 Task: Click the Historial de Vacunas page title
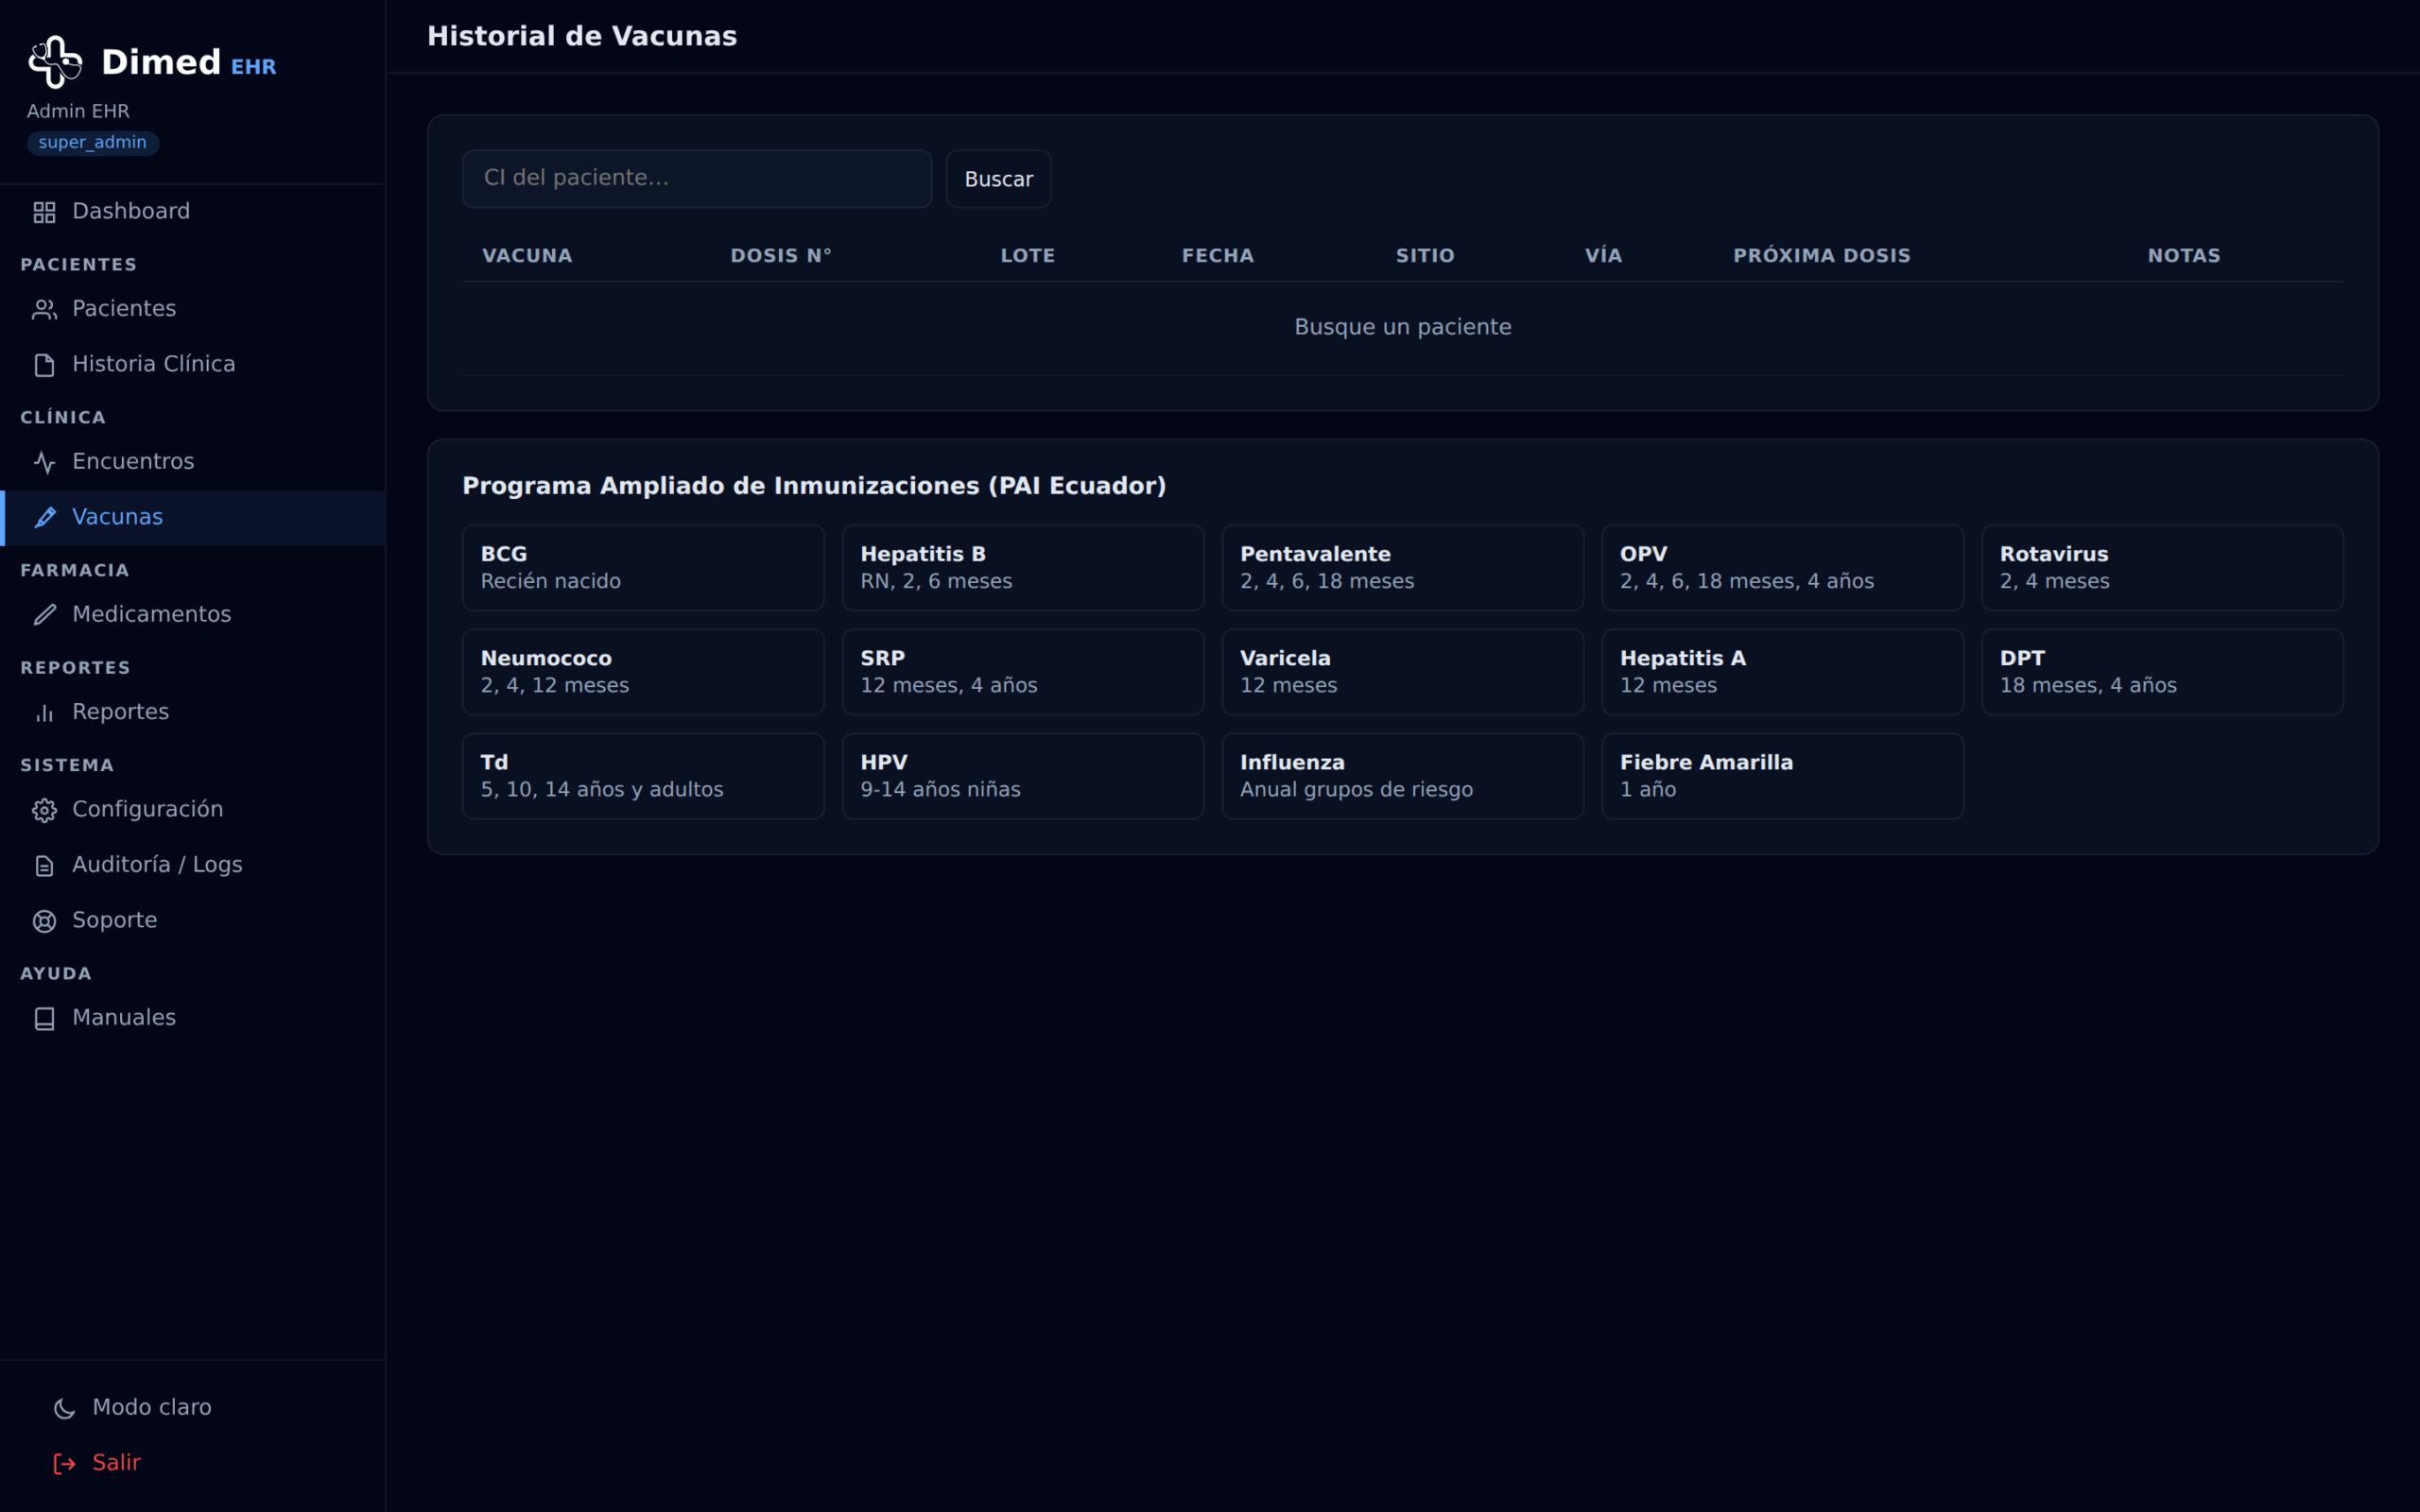[582, 37]
